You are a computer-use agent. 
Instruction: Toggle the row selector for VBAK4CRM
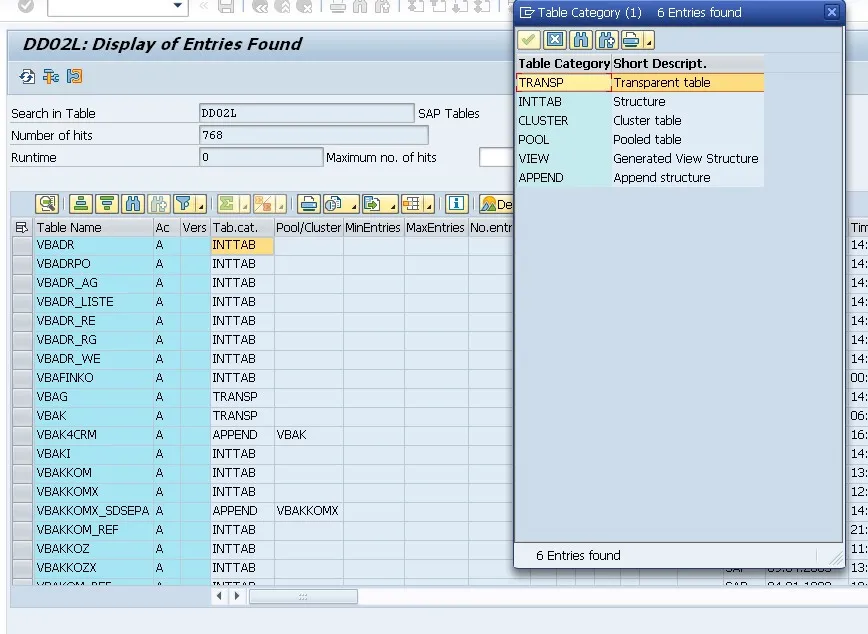tap(22, 435)
